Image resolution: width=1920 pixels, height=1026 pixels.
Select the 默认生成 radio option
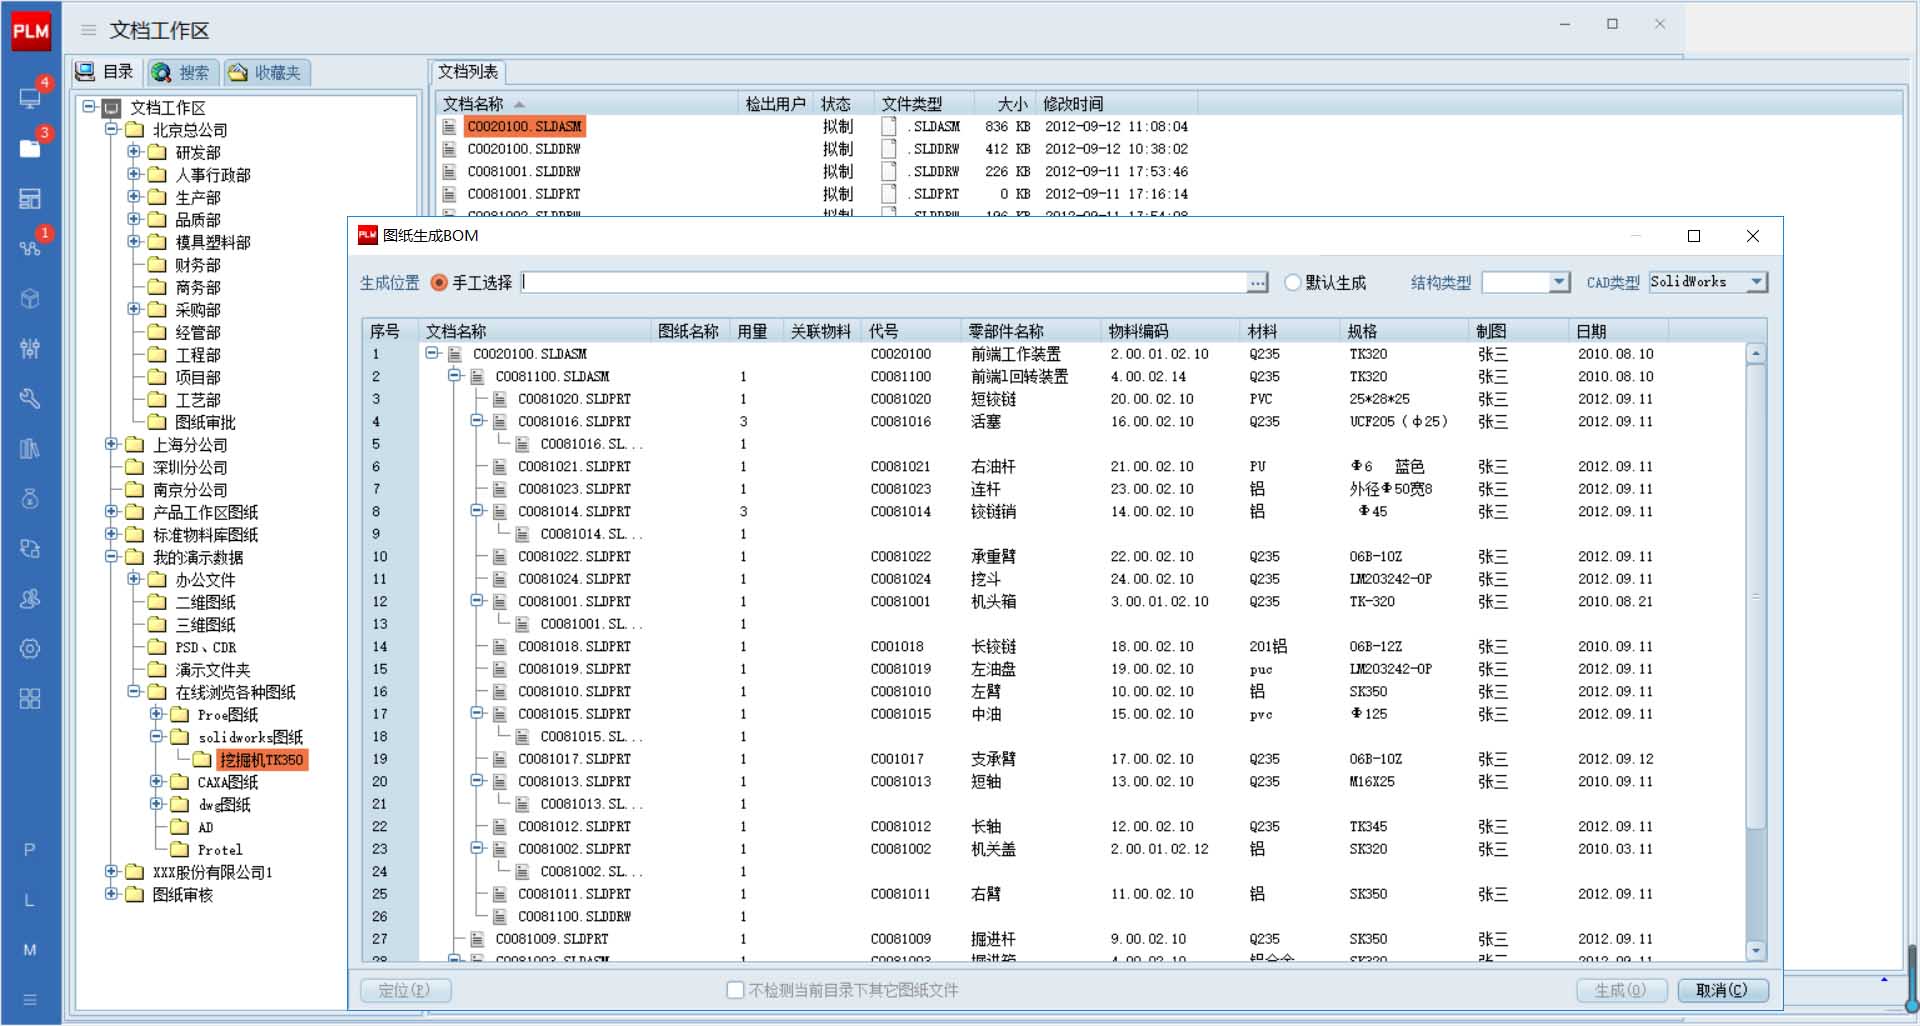point(1292,283)
